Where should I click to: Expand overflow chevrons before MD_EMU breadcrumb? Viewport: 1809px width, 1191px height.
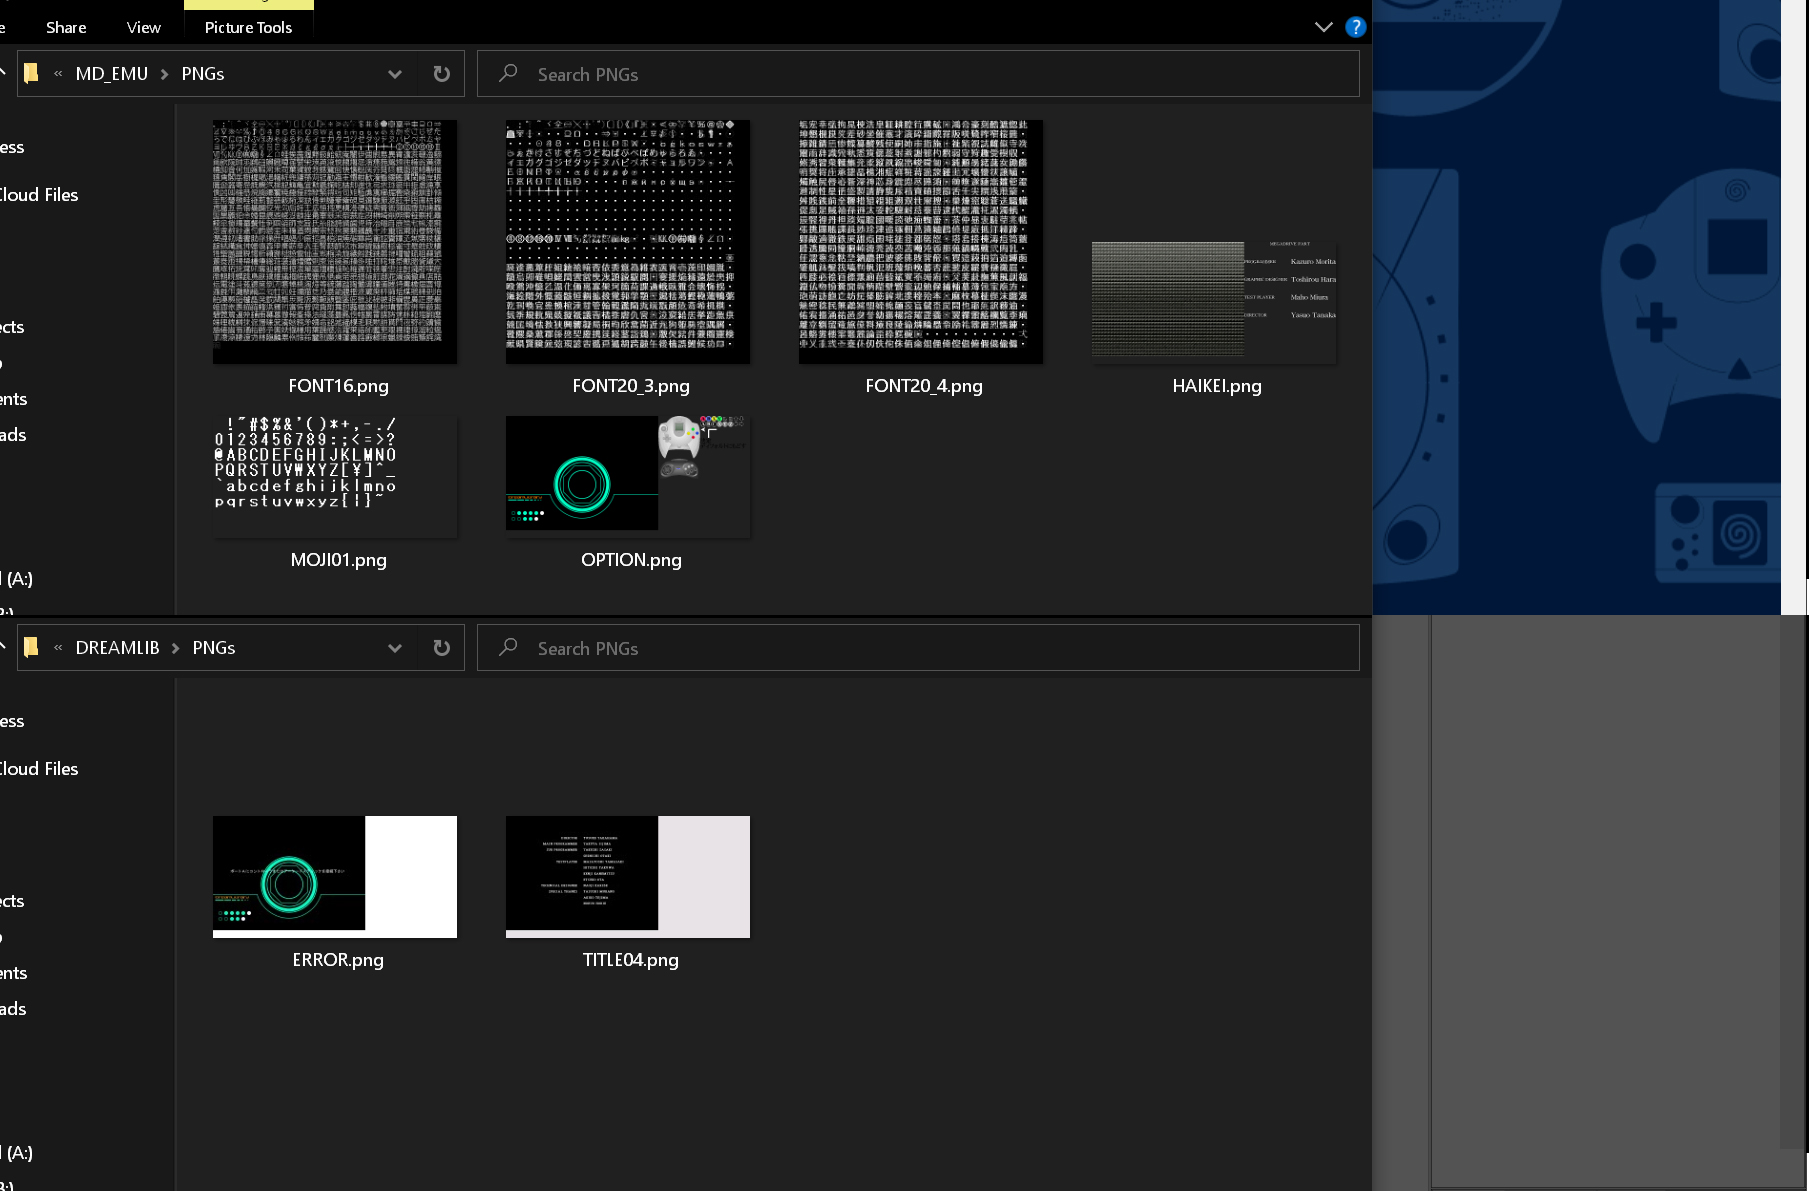pyautogui.click(x=58, y=74)
